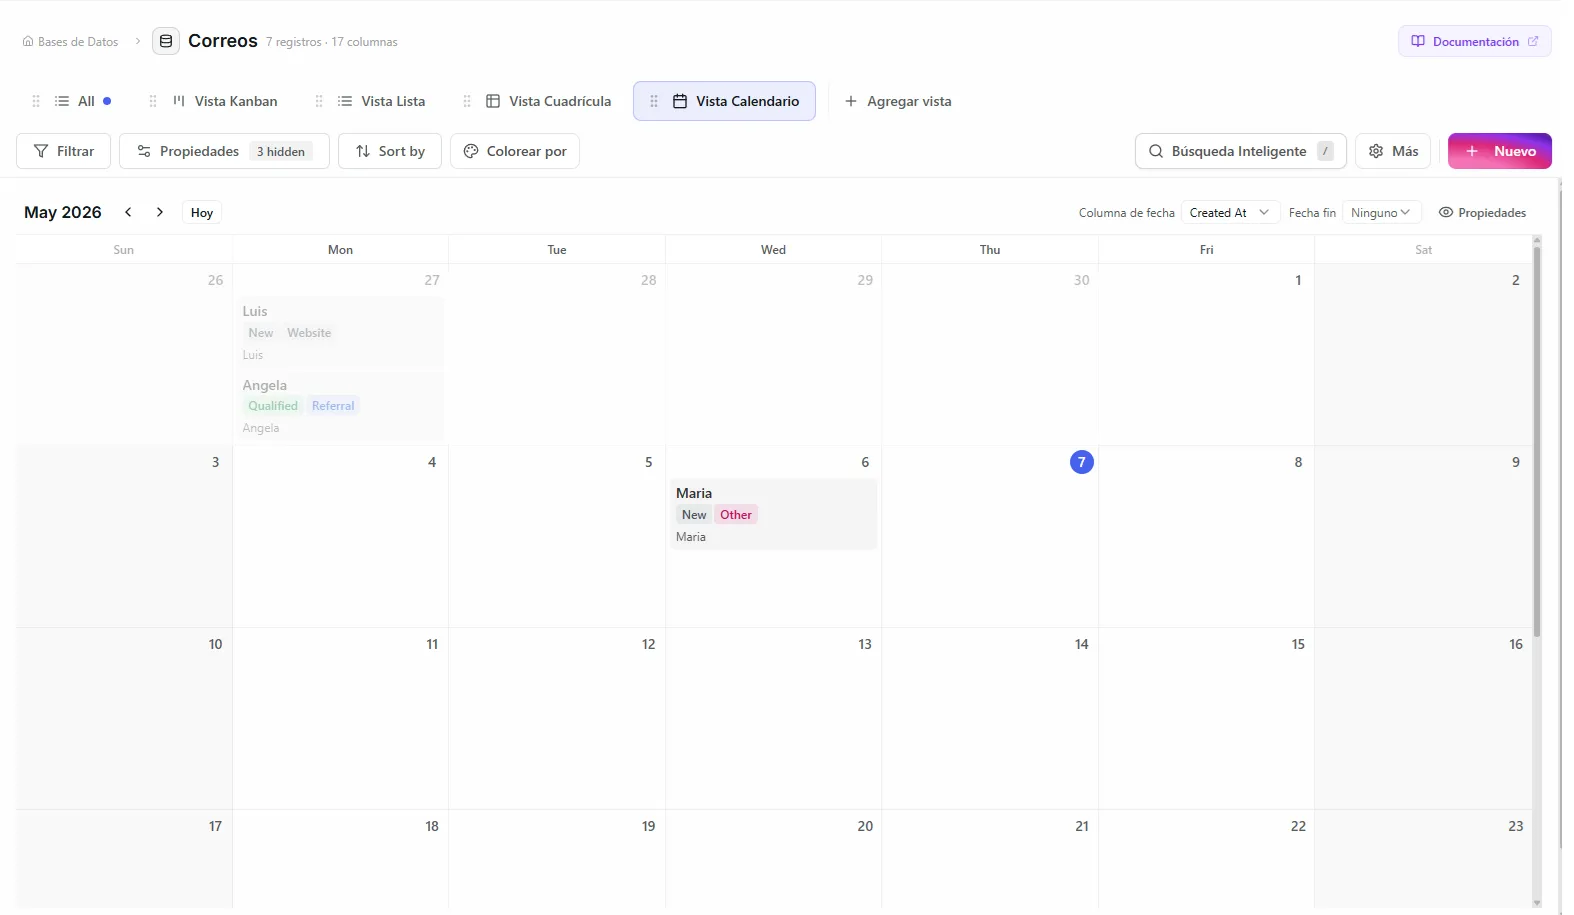Open the Más settings menu

[1393, 151]
